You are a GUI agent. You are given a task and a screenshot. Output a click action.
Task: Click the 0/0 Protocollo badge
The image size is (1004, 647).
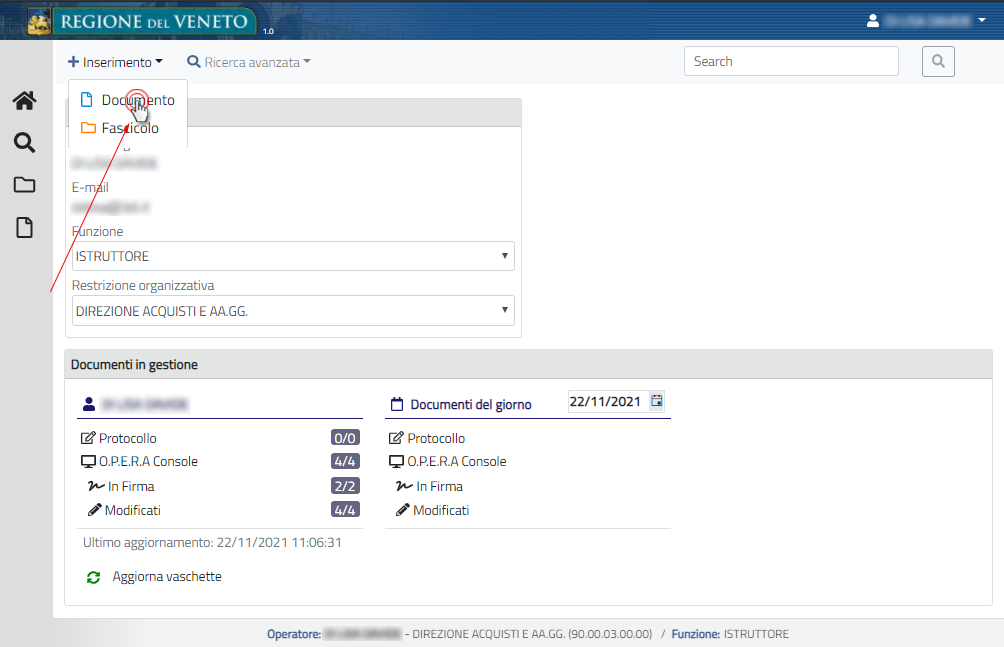(x=345, y=438)
